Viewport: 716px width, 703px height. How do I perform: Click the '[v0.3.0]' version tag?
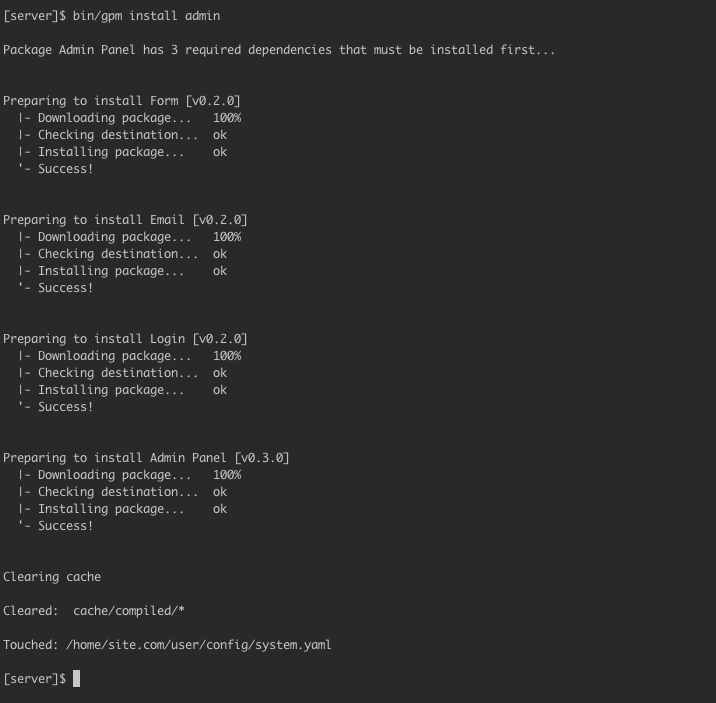[x=261, y=457]
